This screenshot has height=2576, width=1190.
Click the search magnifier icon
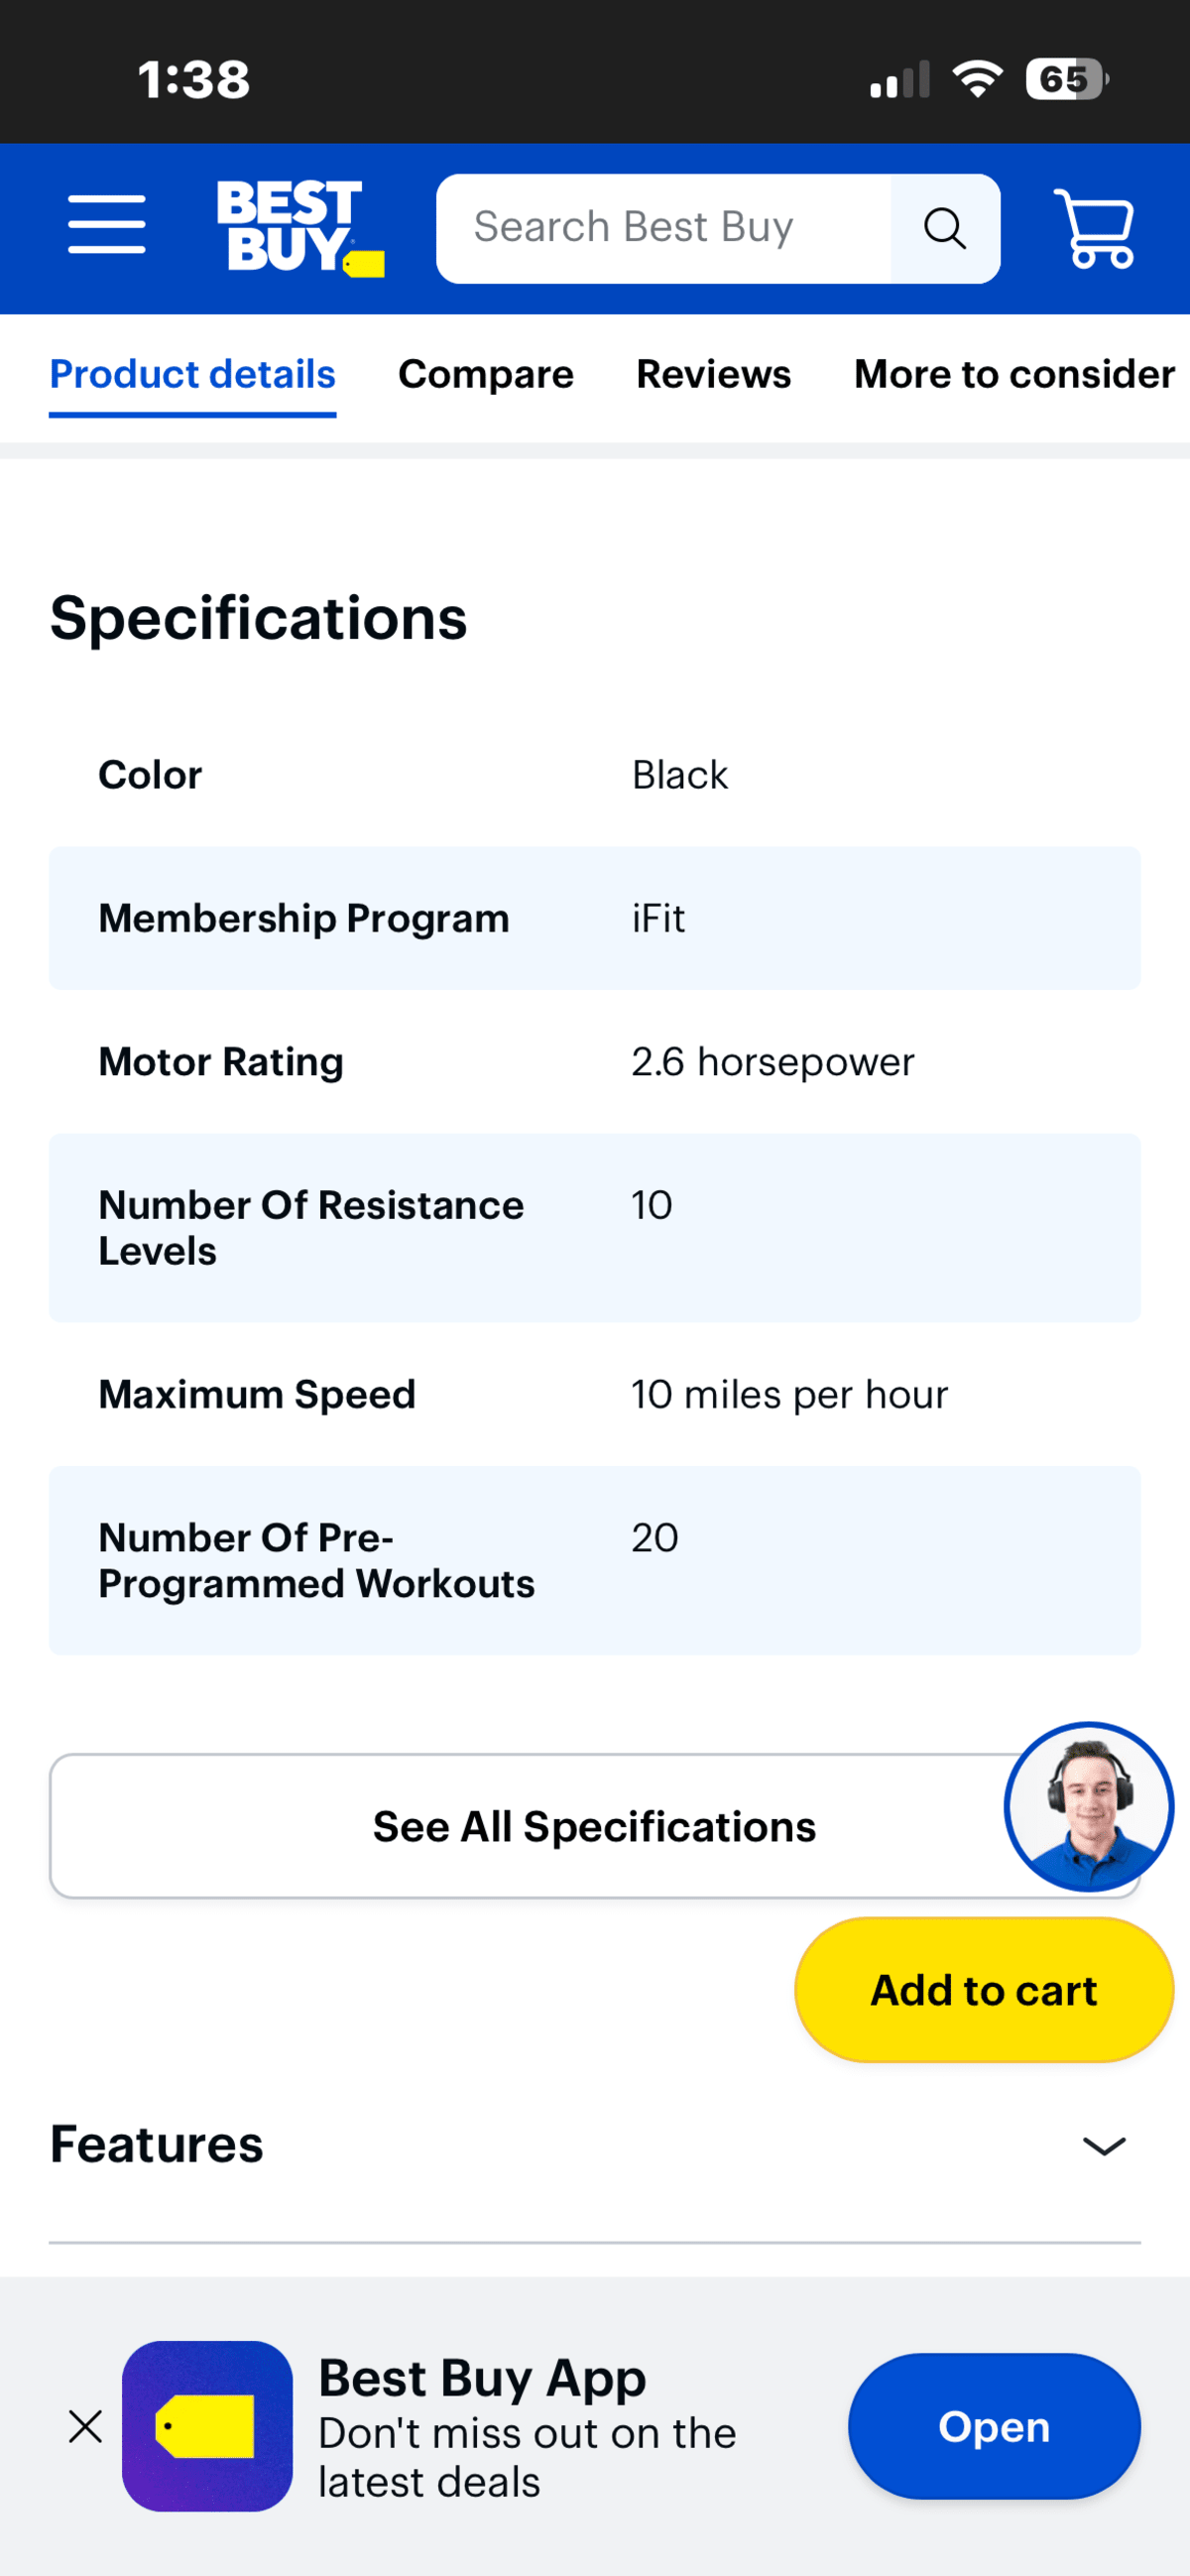click(x=945, y=229)
